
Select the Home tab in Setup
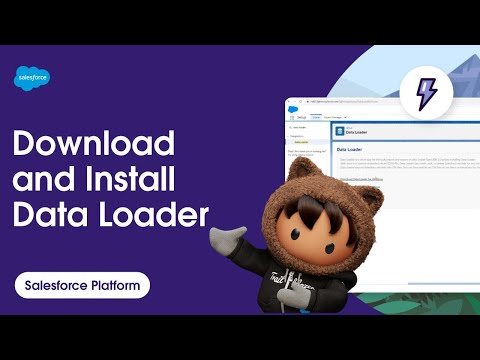coord(316,118)
